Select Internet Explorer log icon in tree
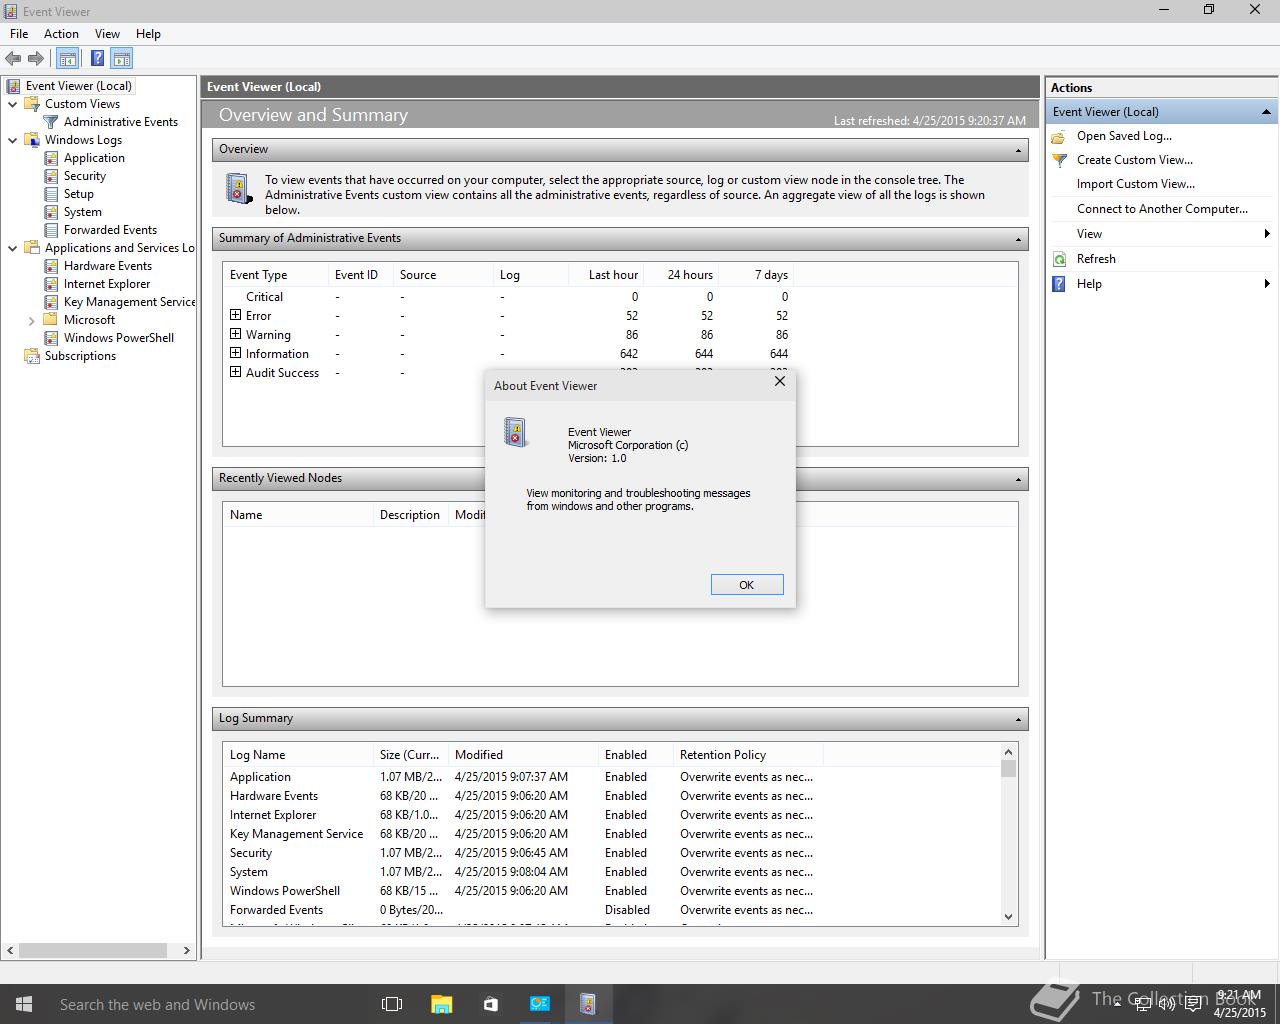 click(52, 284)
